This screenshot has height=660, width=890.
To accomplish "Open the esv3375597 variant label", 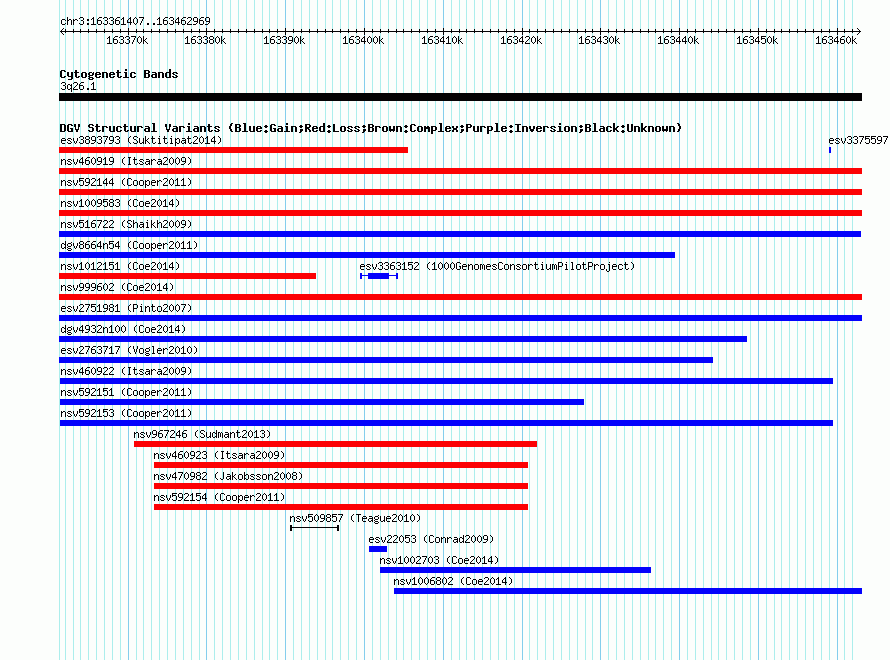I will coord(858,140).
